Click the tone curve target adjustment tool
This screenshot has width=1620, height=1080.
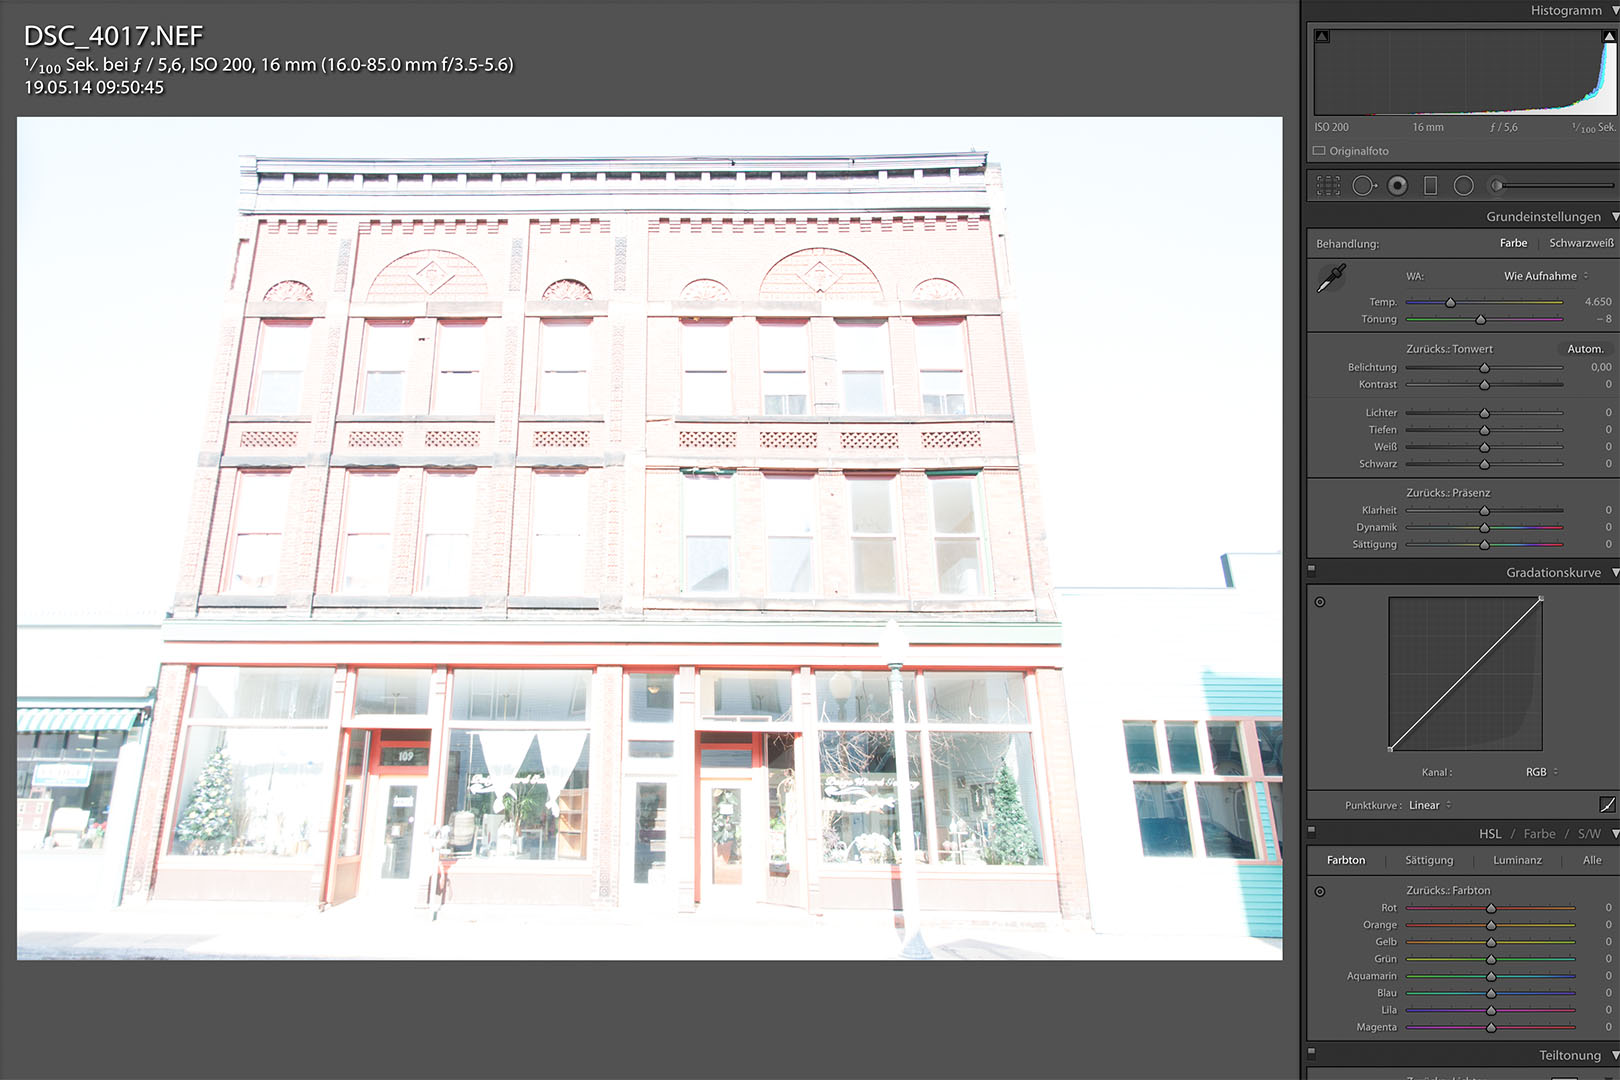point(1320,602)
